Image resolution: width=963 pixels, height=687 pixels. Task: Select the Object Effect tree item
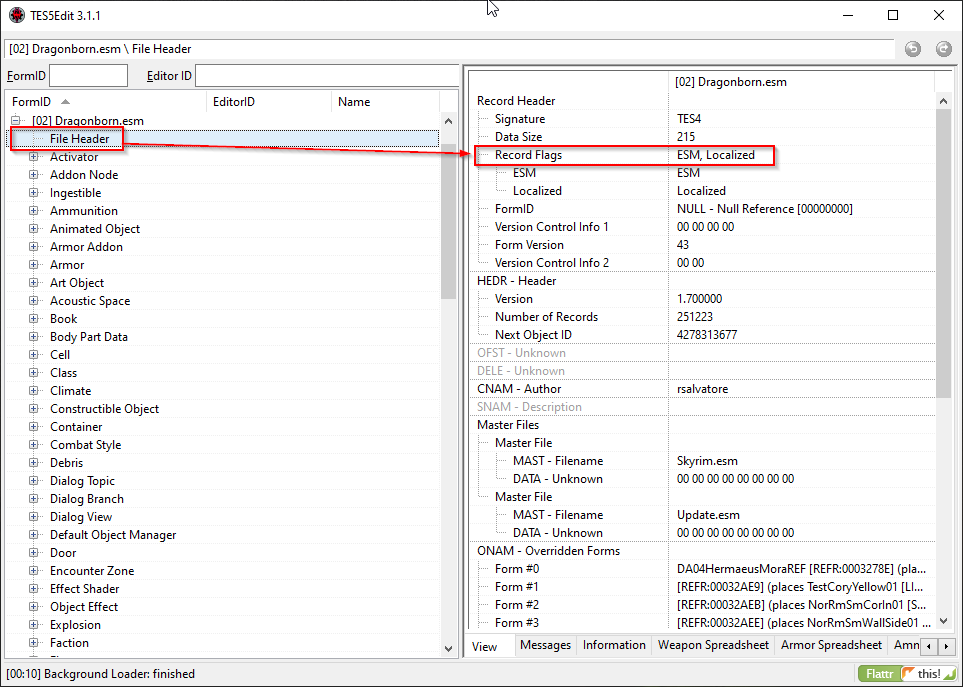point(84,607)
